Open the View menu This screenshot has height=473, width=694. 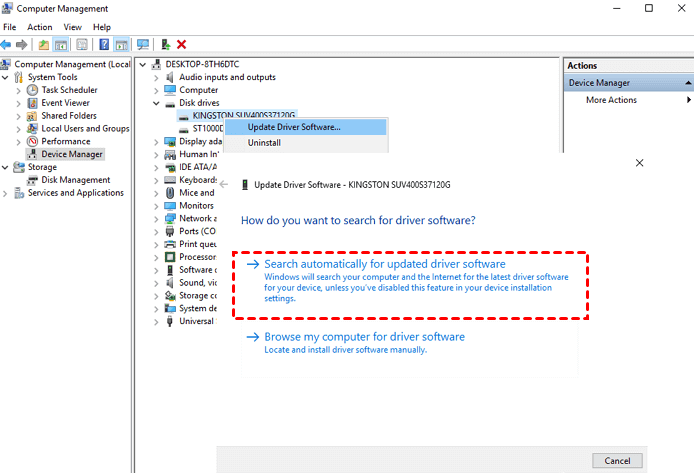(x=73, y=27)
